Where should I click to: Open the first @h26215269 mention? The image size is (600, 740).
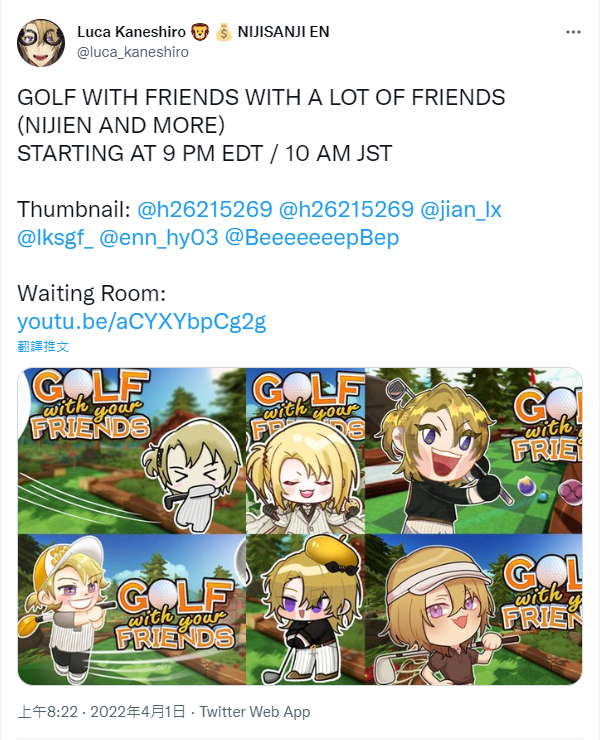205,209
